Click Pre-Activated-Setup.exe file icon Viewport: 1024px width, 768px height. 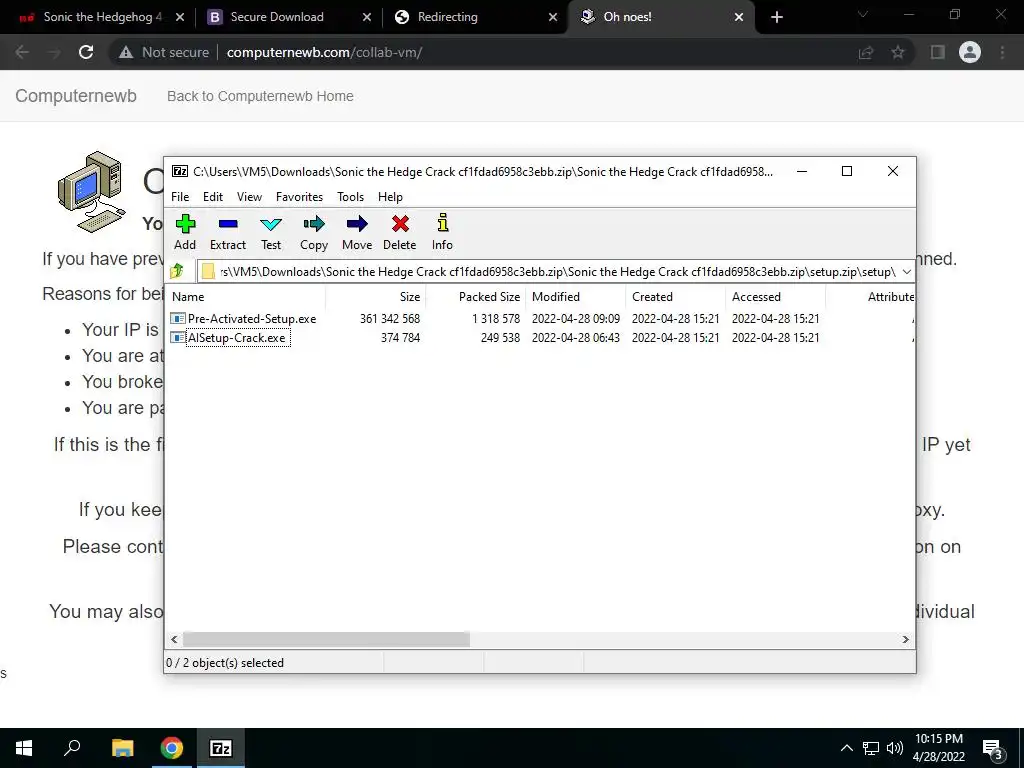[178, 319]
